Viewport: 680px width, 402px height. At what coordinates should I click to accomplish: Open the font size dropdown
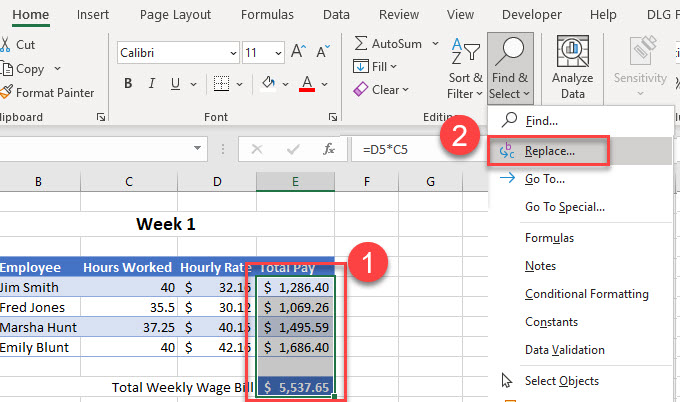click(276, 52)
